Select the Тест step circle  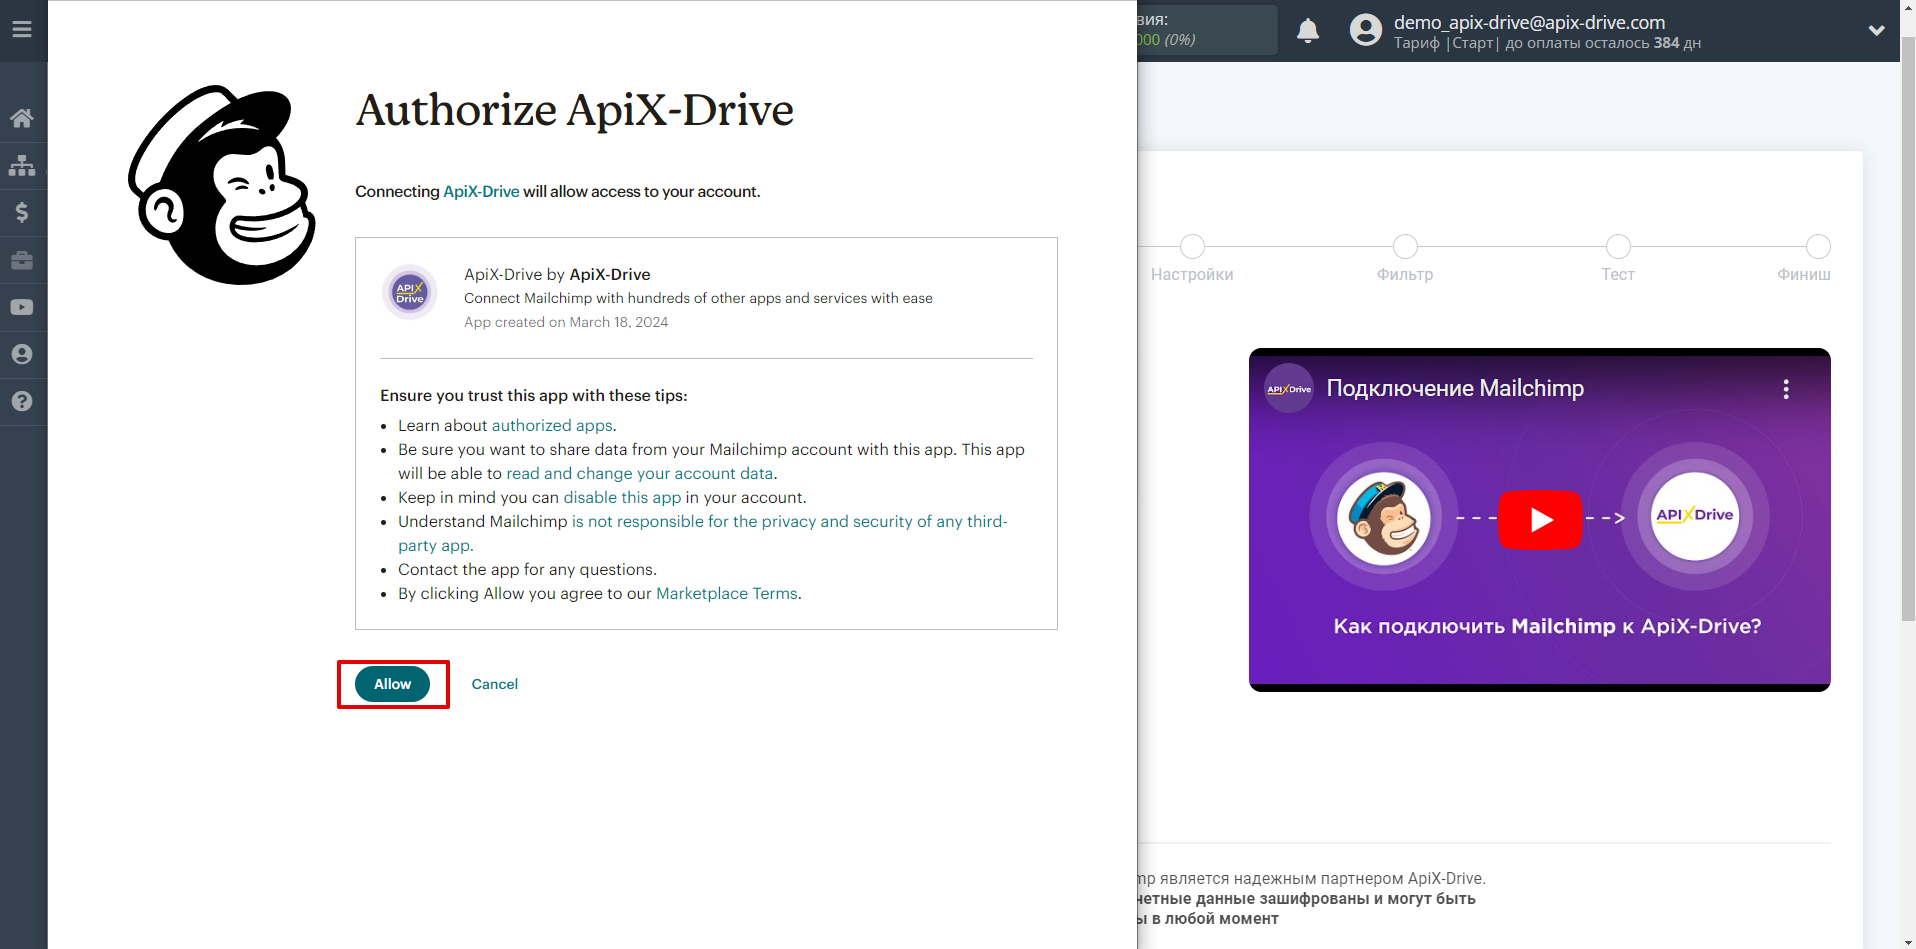tap(1618, 246)
